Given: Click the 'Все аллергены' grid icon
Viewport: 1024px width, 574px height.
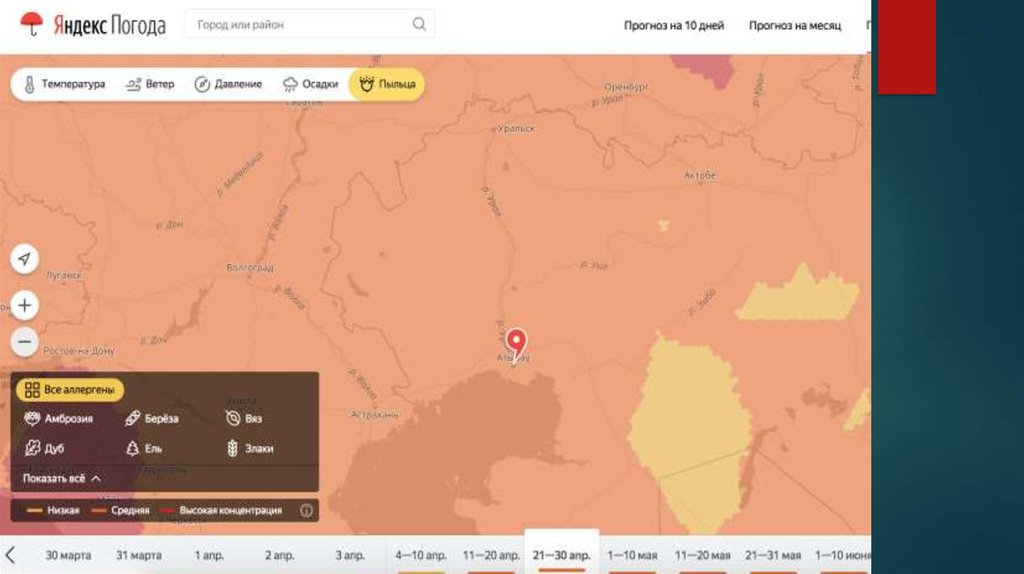Looking at the screenshot, I should tap(32, 390).
